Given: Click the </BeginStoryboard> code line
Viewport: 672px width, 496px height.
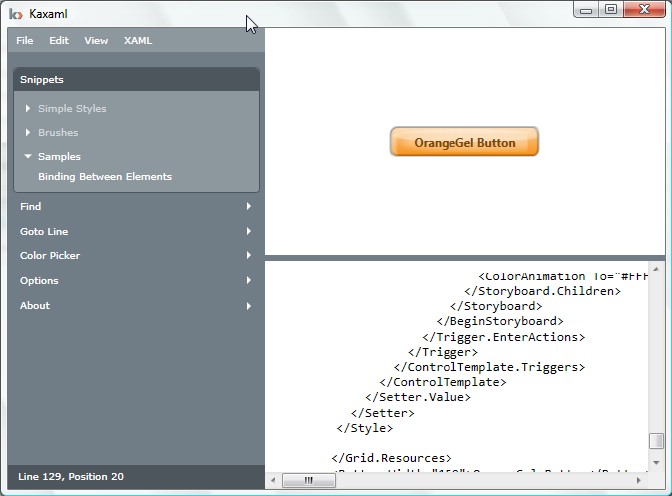Looking at the screenshot, I should point(500,321).
